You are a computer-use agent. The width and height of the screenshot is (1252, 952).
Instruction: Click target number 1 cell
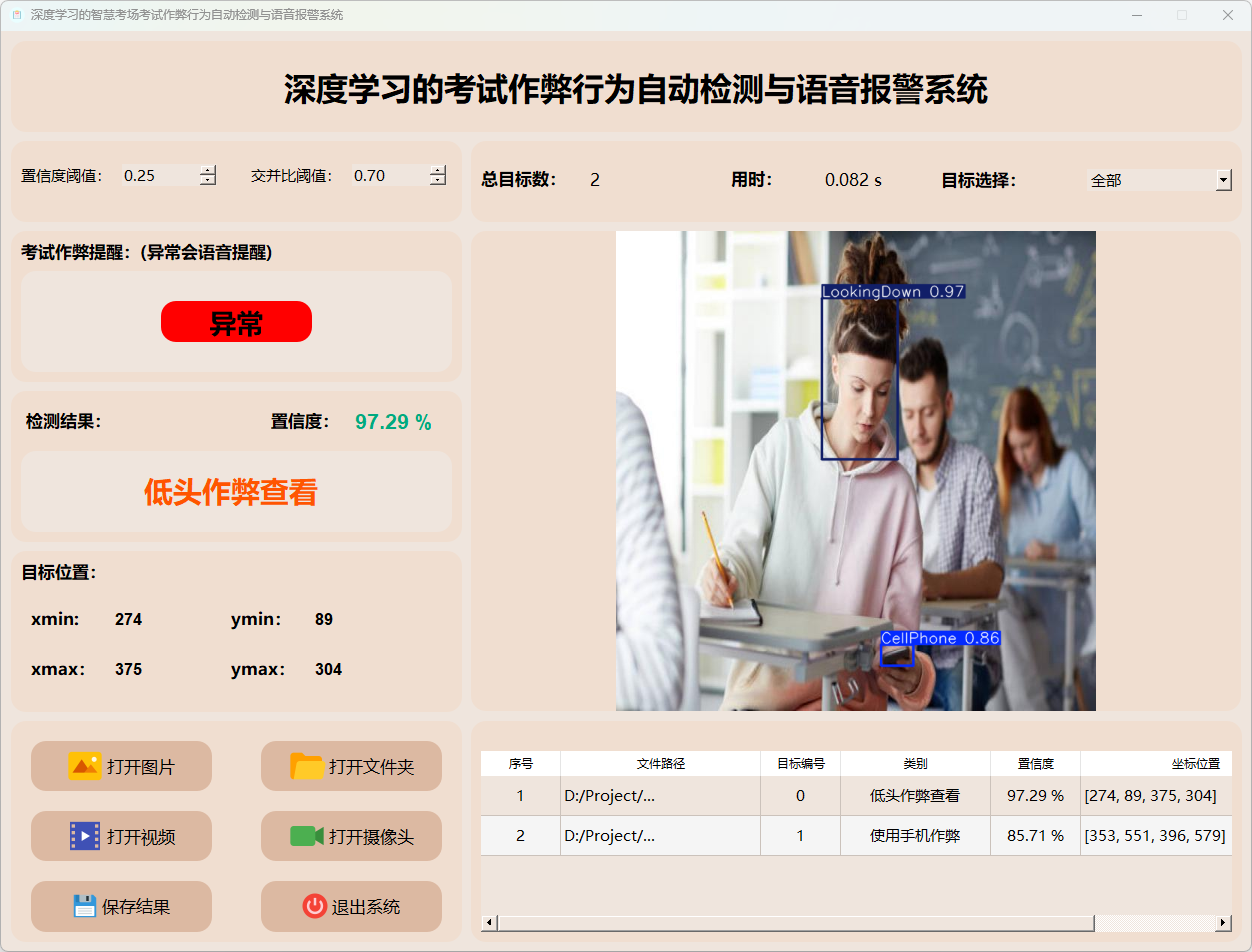coord(801,836)
